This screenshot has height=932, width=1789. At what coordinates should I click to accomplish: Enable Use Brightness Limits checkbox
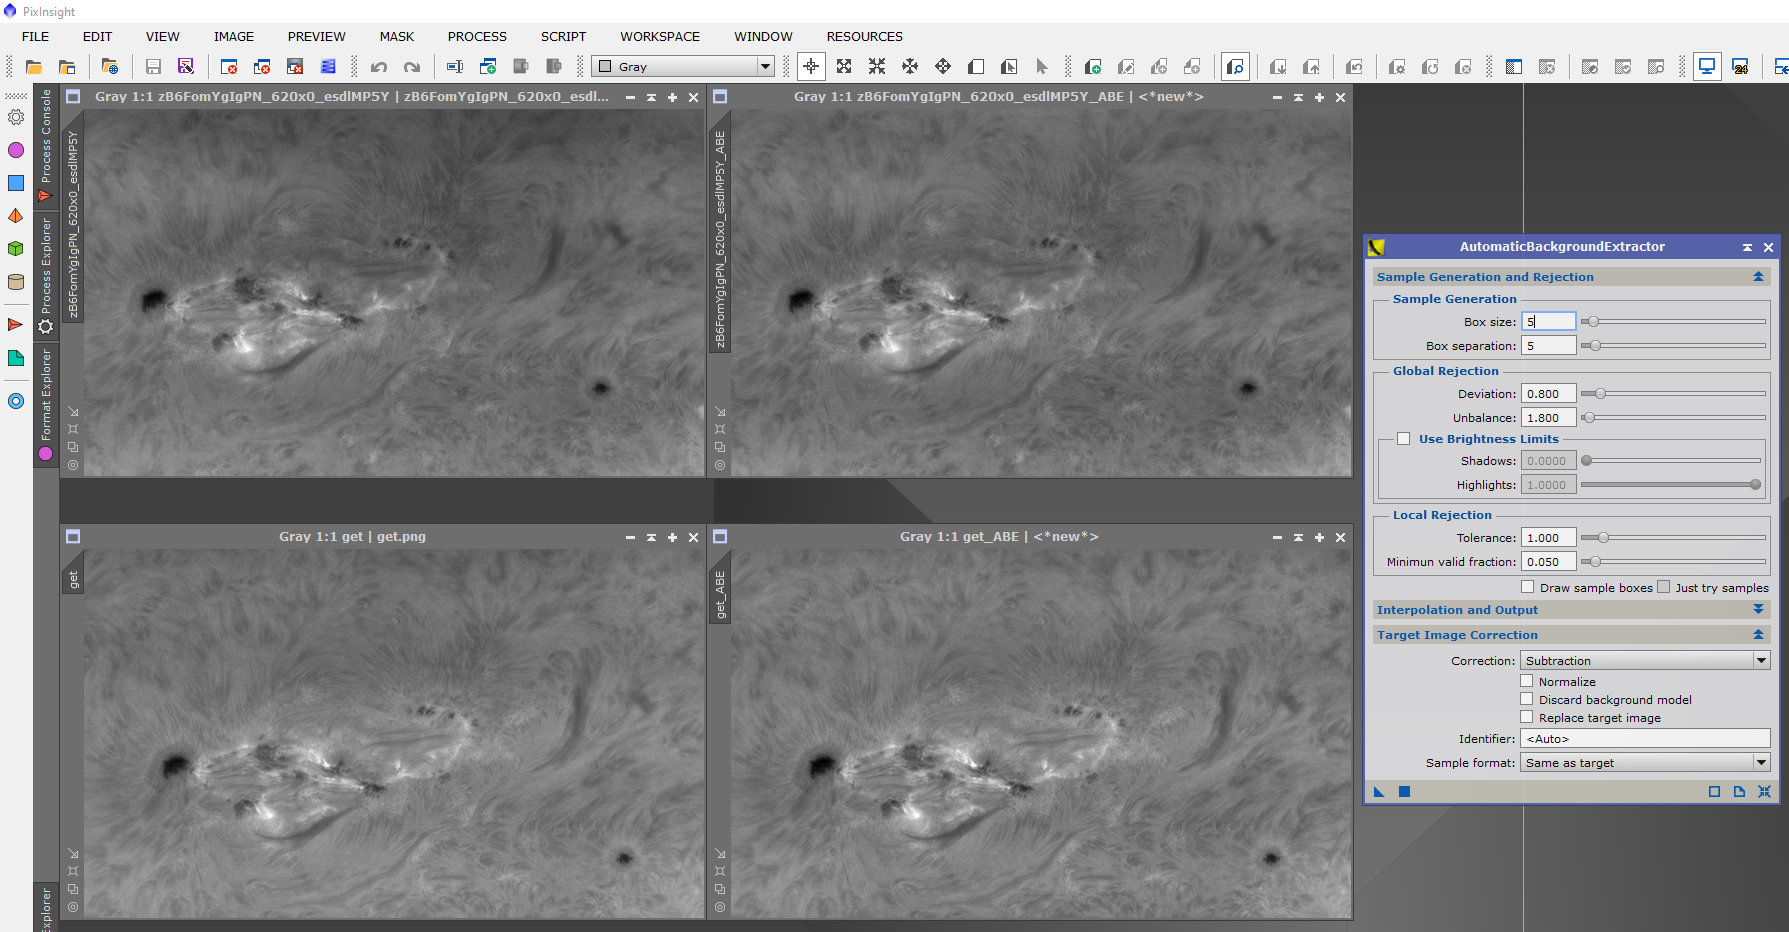point(1404,439)
